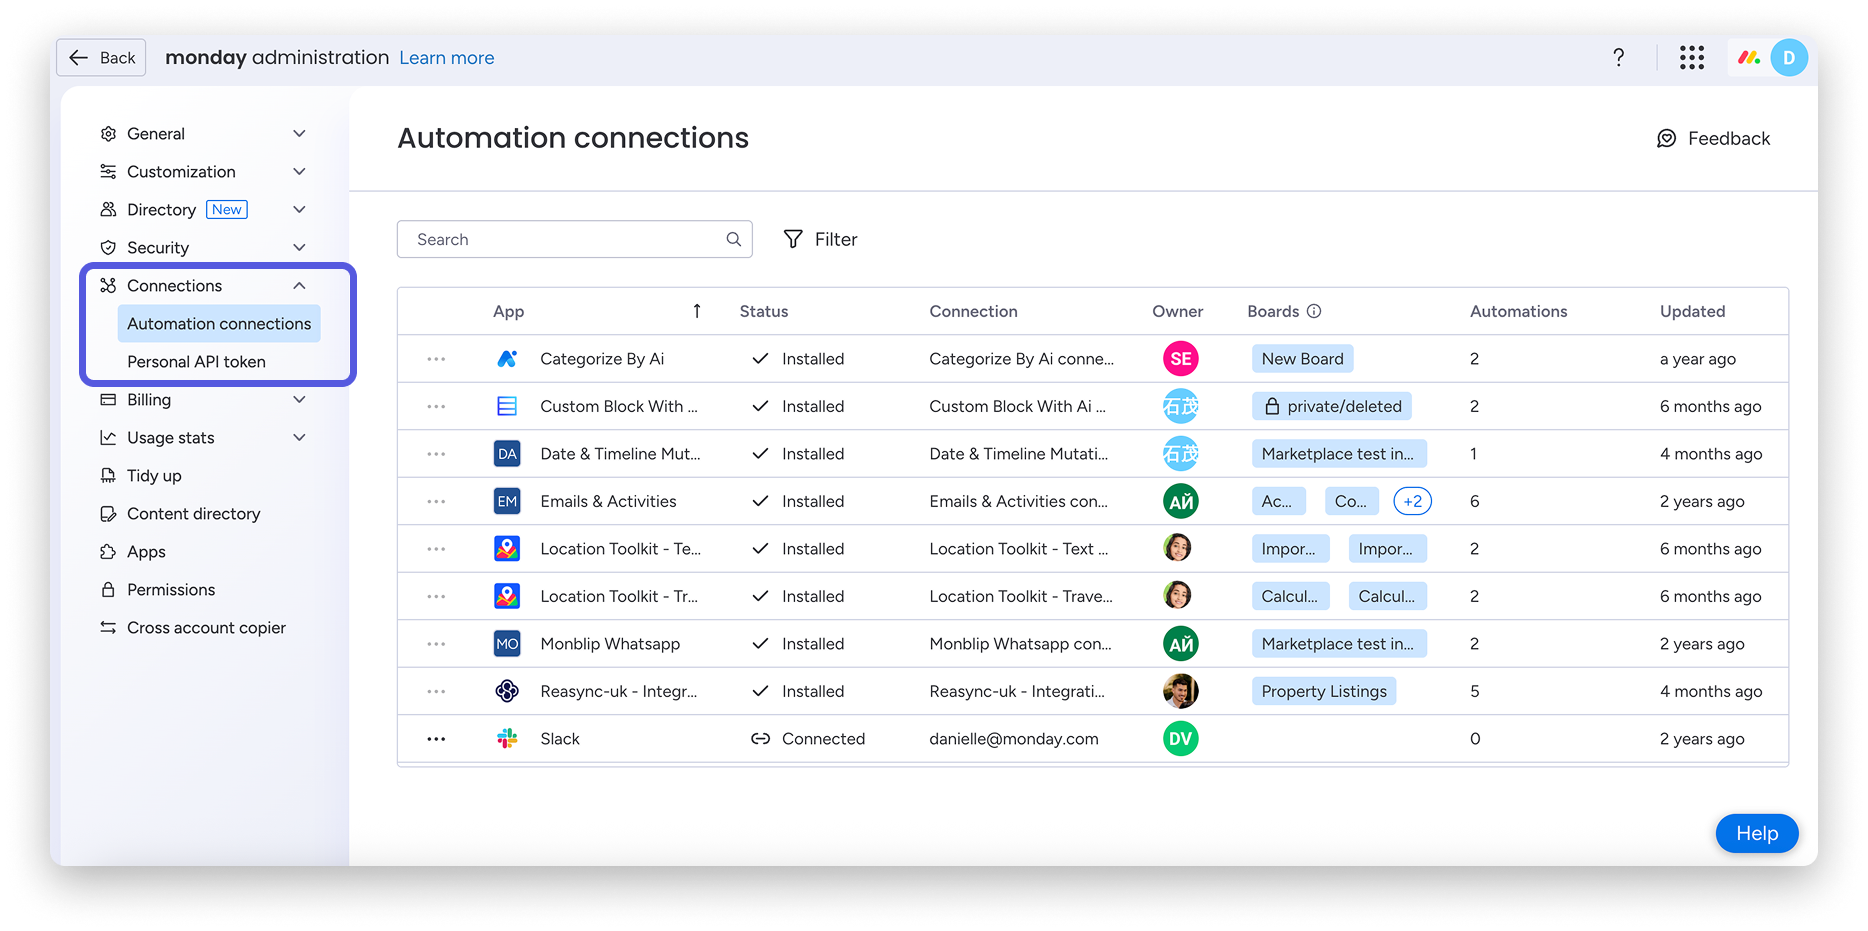Image resolution: width=1868 pixels, height=931 pixels.
Task: Open Content directory page
Action: point(193,514)
